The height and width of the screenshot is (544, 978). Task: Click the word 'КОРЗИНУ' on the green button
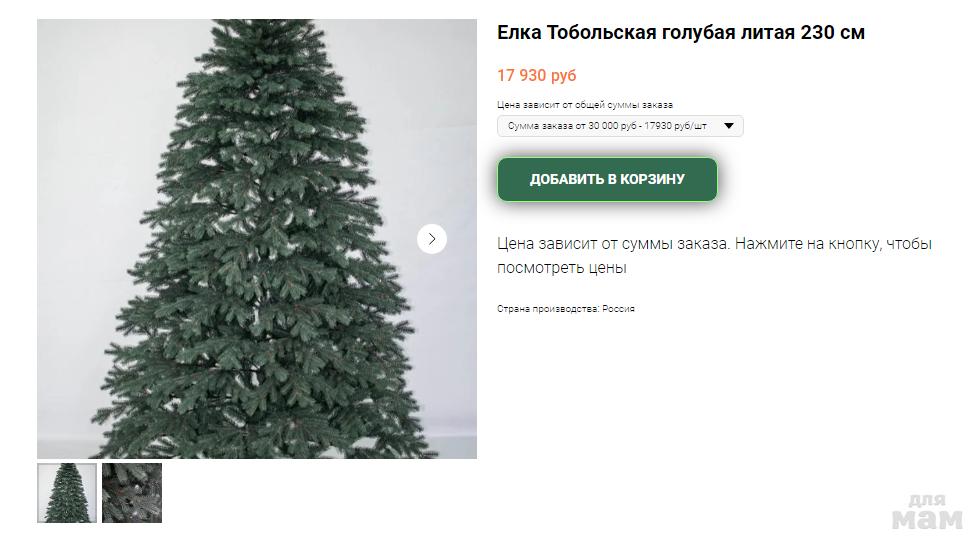[652, 179]
